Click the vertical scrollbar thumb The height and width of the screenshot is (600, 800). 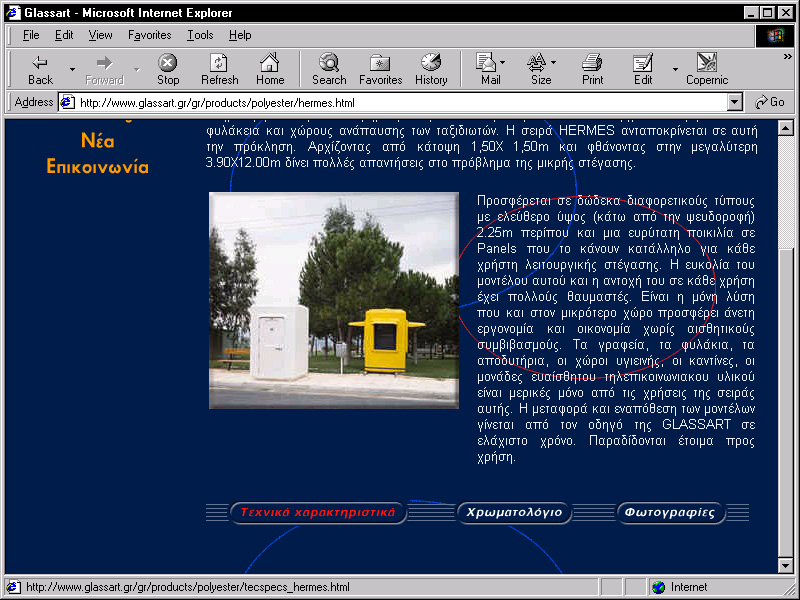click(x=786, y=402)
